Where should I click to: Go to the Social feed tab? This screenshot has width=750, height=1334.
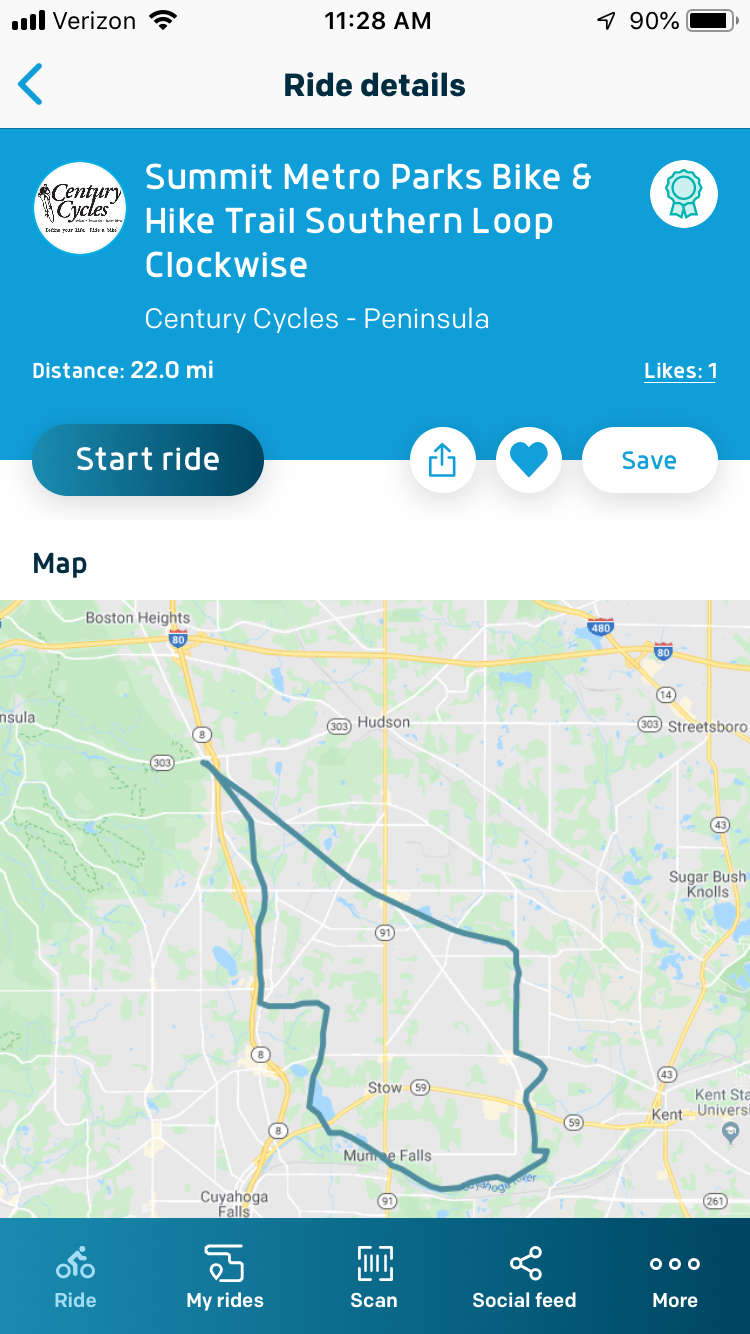click(524, 1277)
